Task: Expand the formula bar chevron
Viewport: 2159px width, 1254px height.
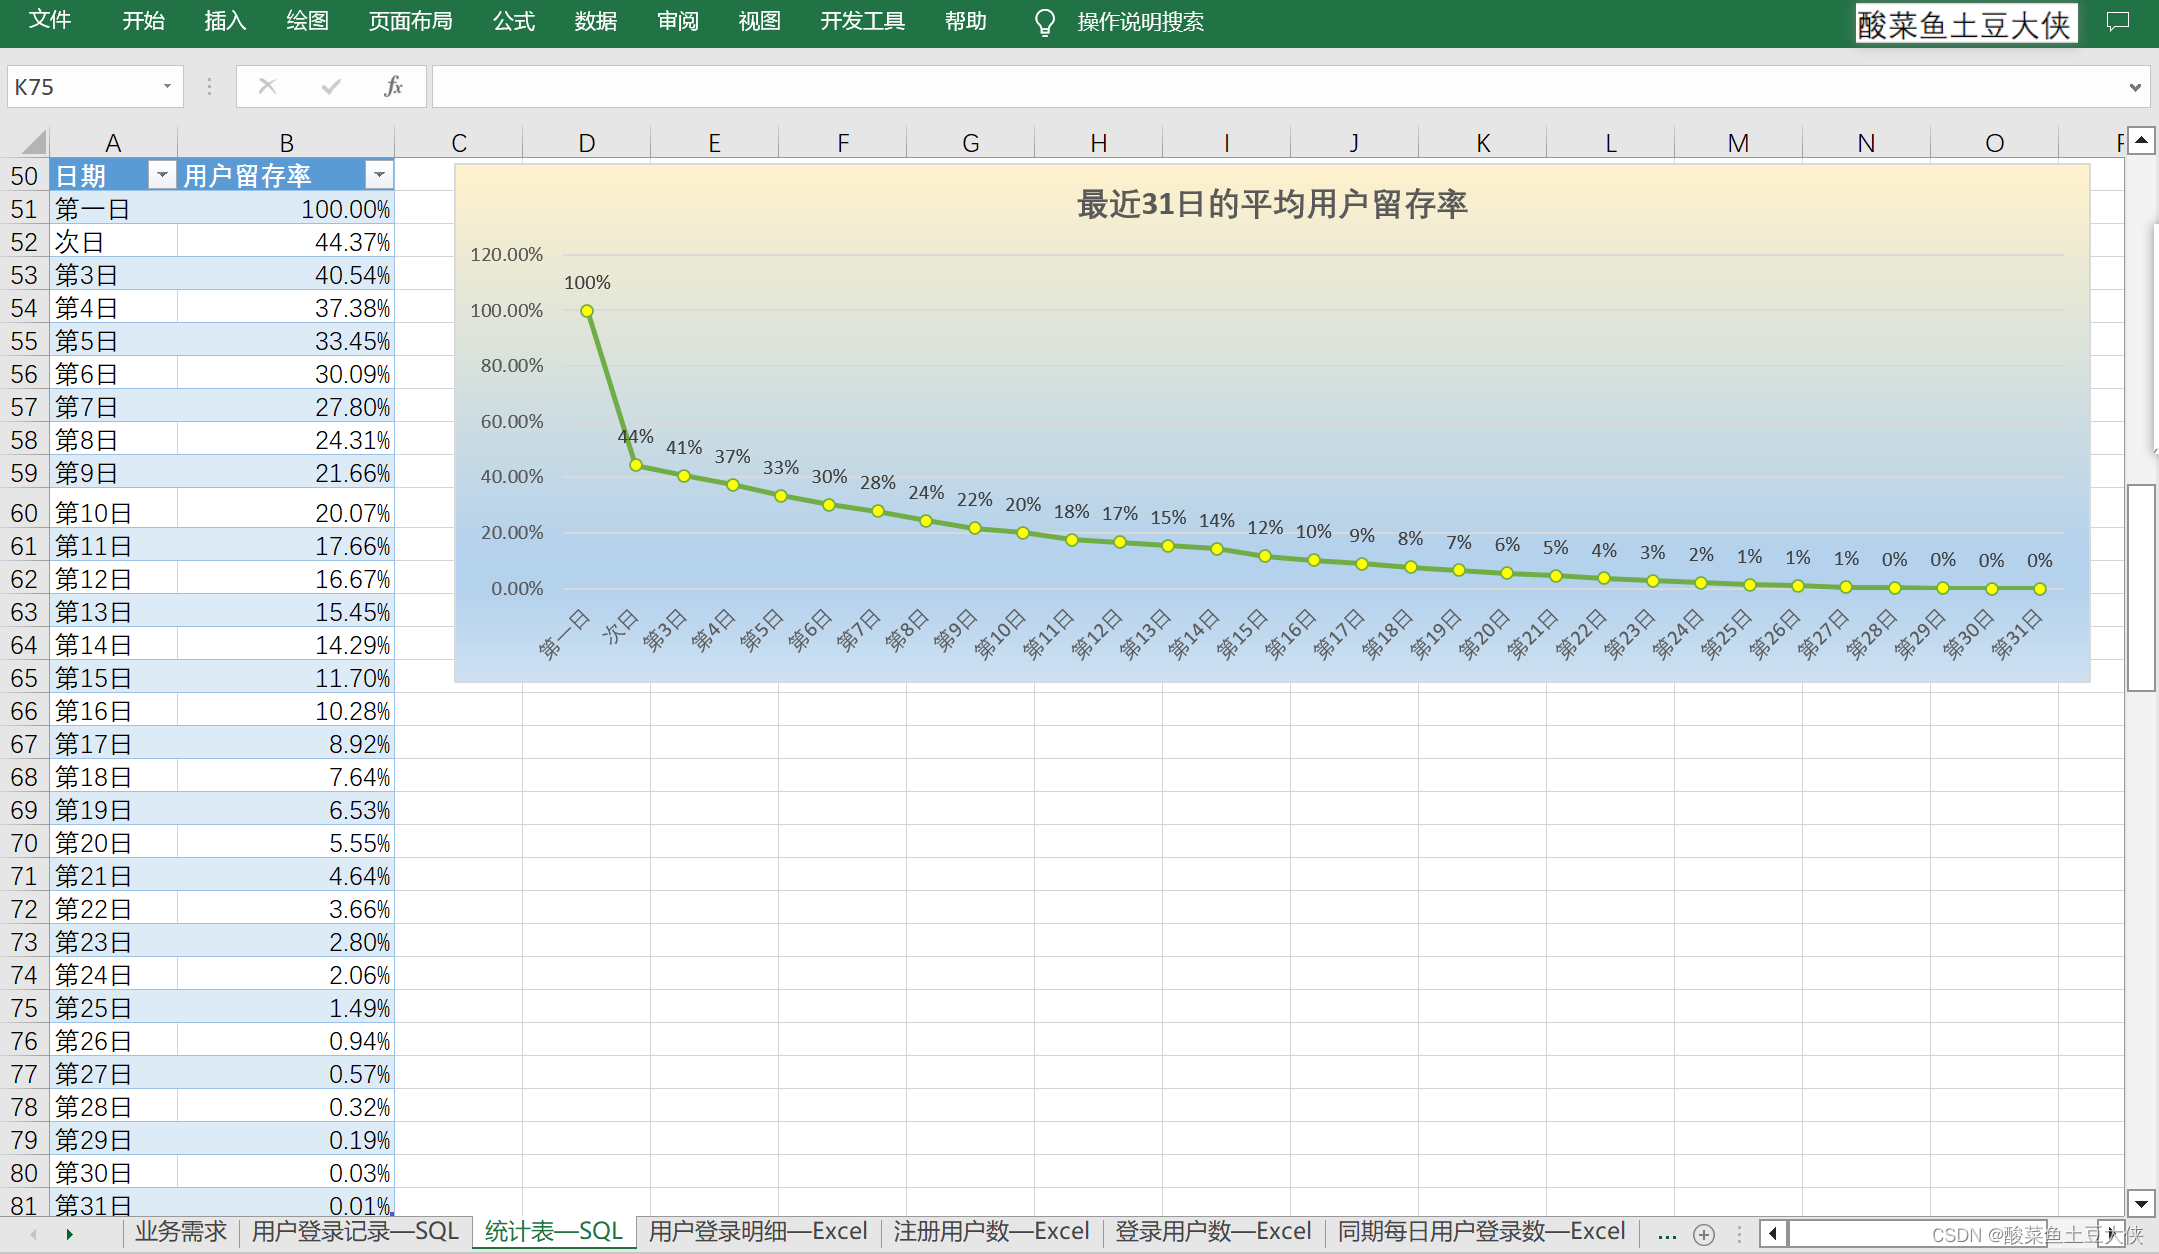Action: click(x=2135, y=87)
